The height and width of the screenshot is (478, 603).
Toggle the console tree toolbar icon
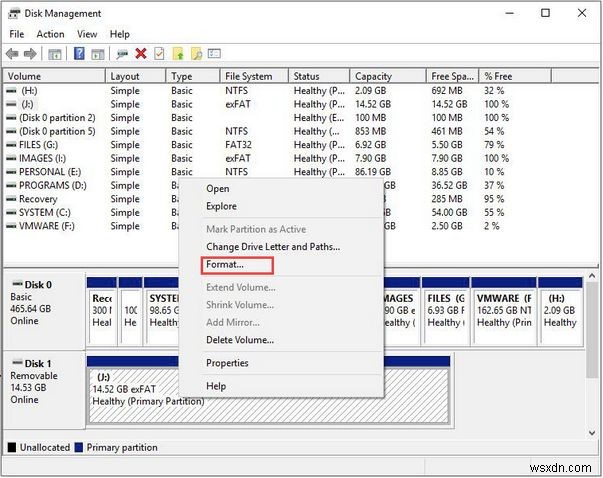pyautogui.click(x=55, y=54)
